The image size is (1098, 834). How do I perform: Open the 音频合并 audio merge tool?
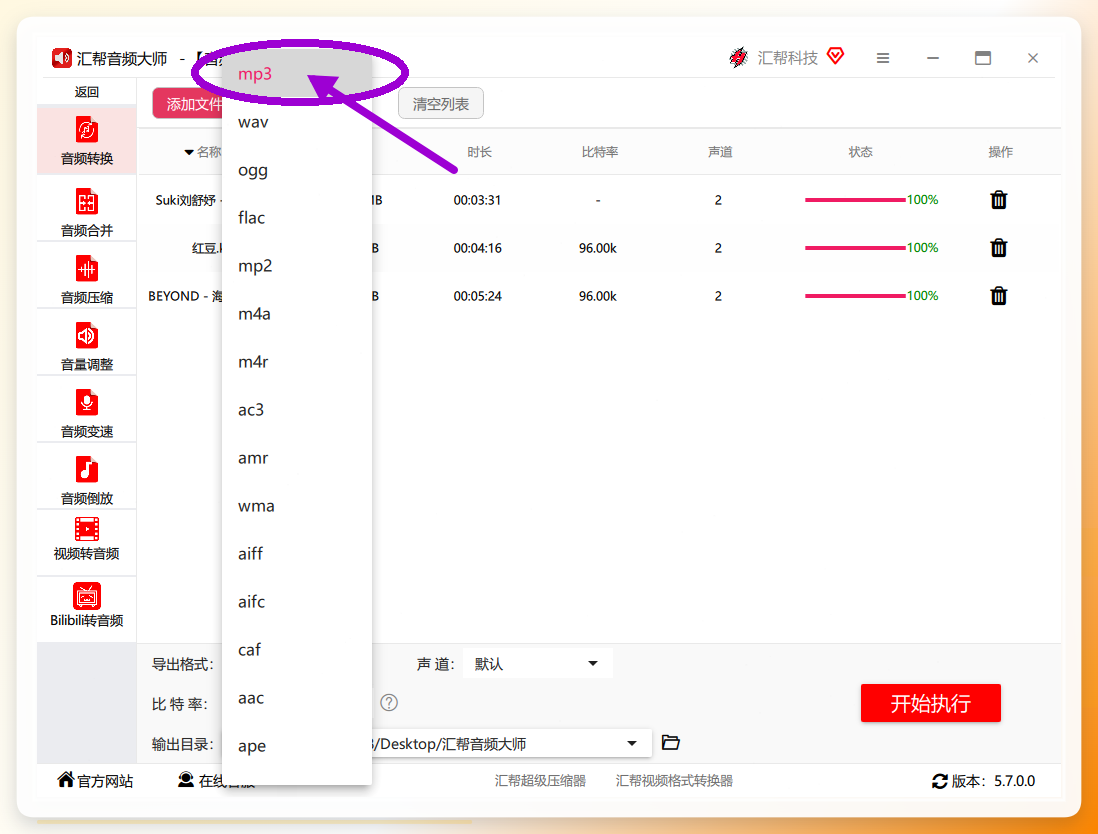click(x=87, y=213)
